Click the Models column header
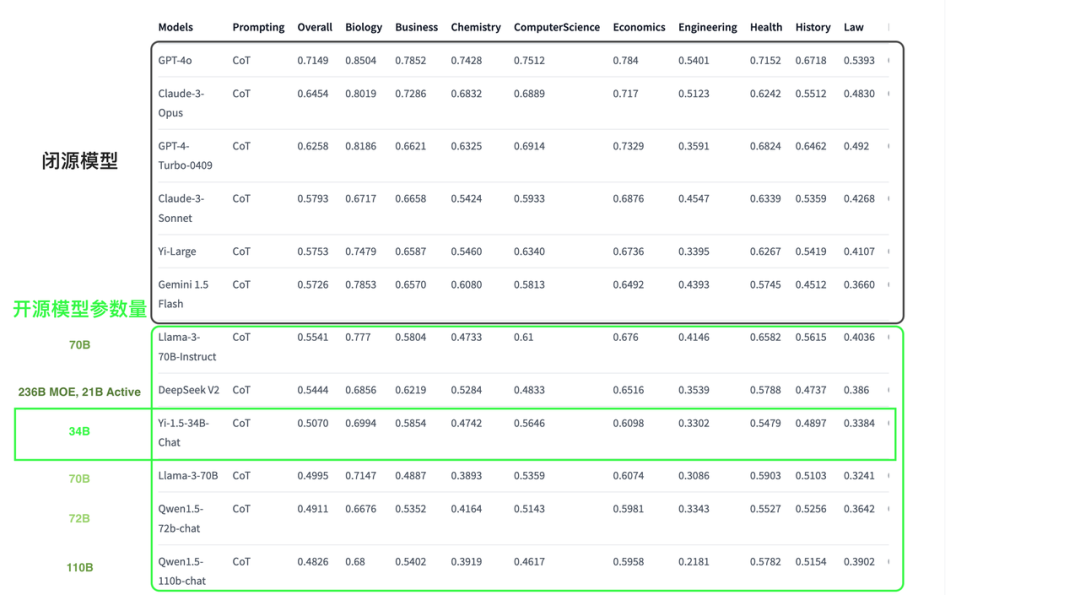This screenshot has height=595, width=1080. pos(175,28)
